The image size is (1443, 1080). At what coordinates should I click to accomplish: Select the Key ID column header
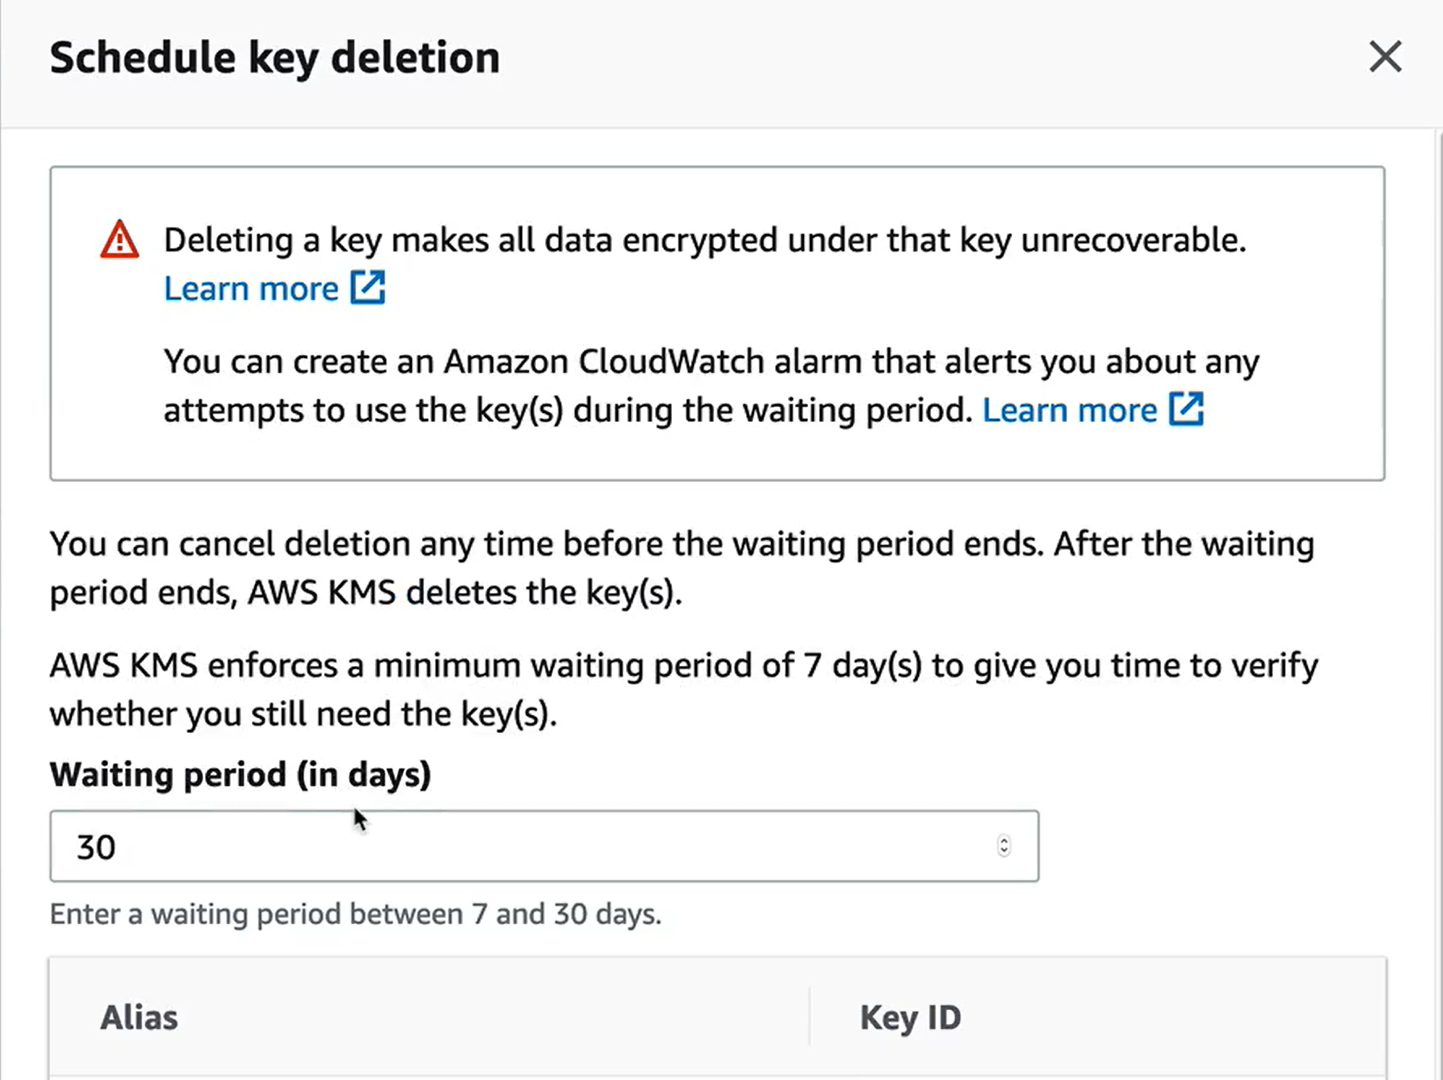point(910,1017)
